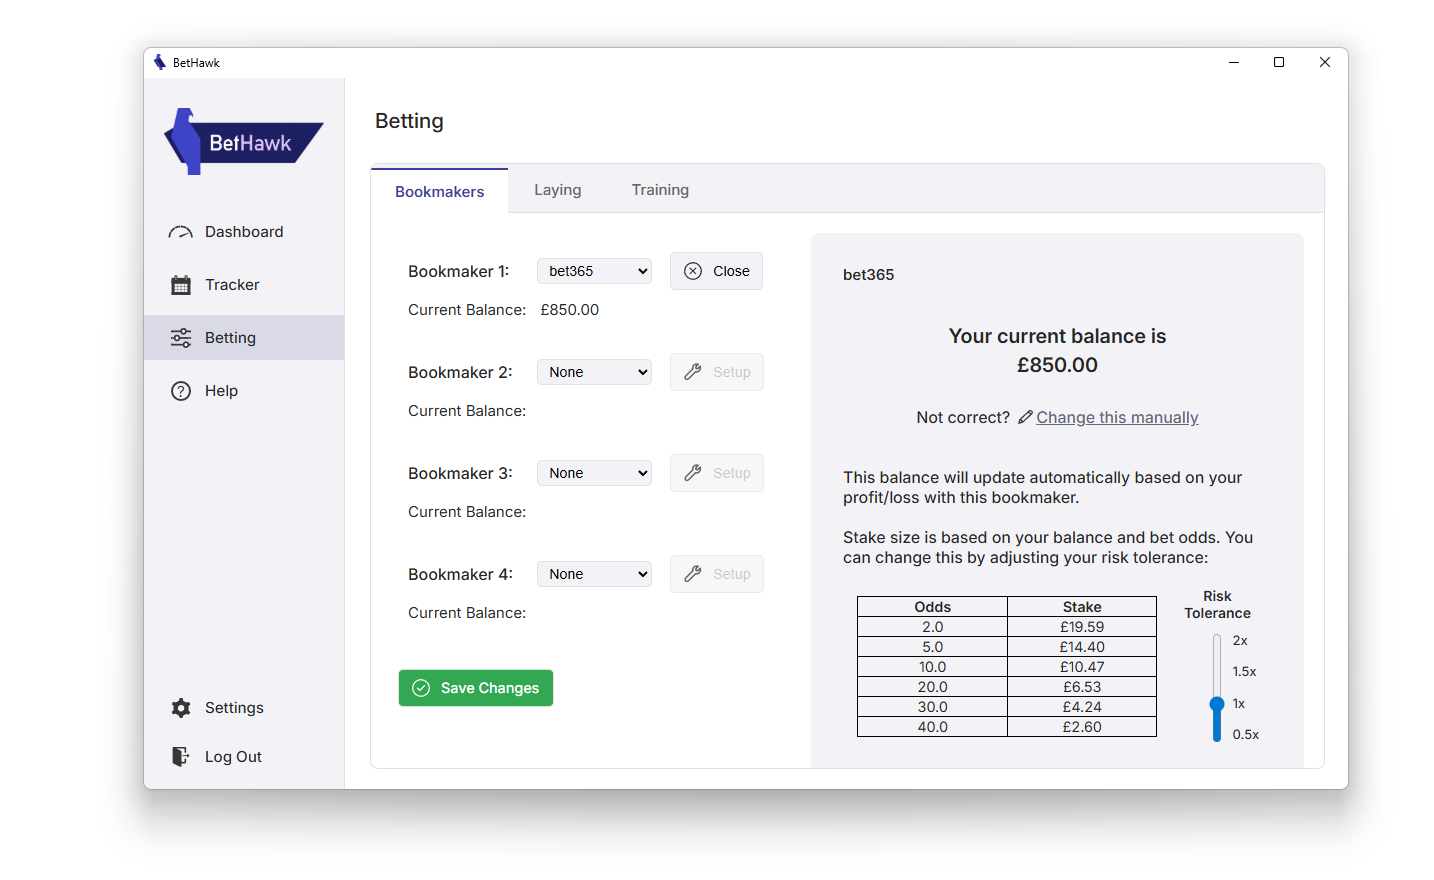Maximize the BetHawk window

(1278, 62)
